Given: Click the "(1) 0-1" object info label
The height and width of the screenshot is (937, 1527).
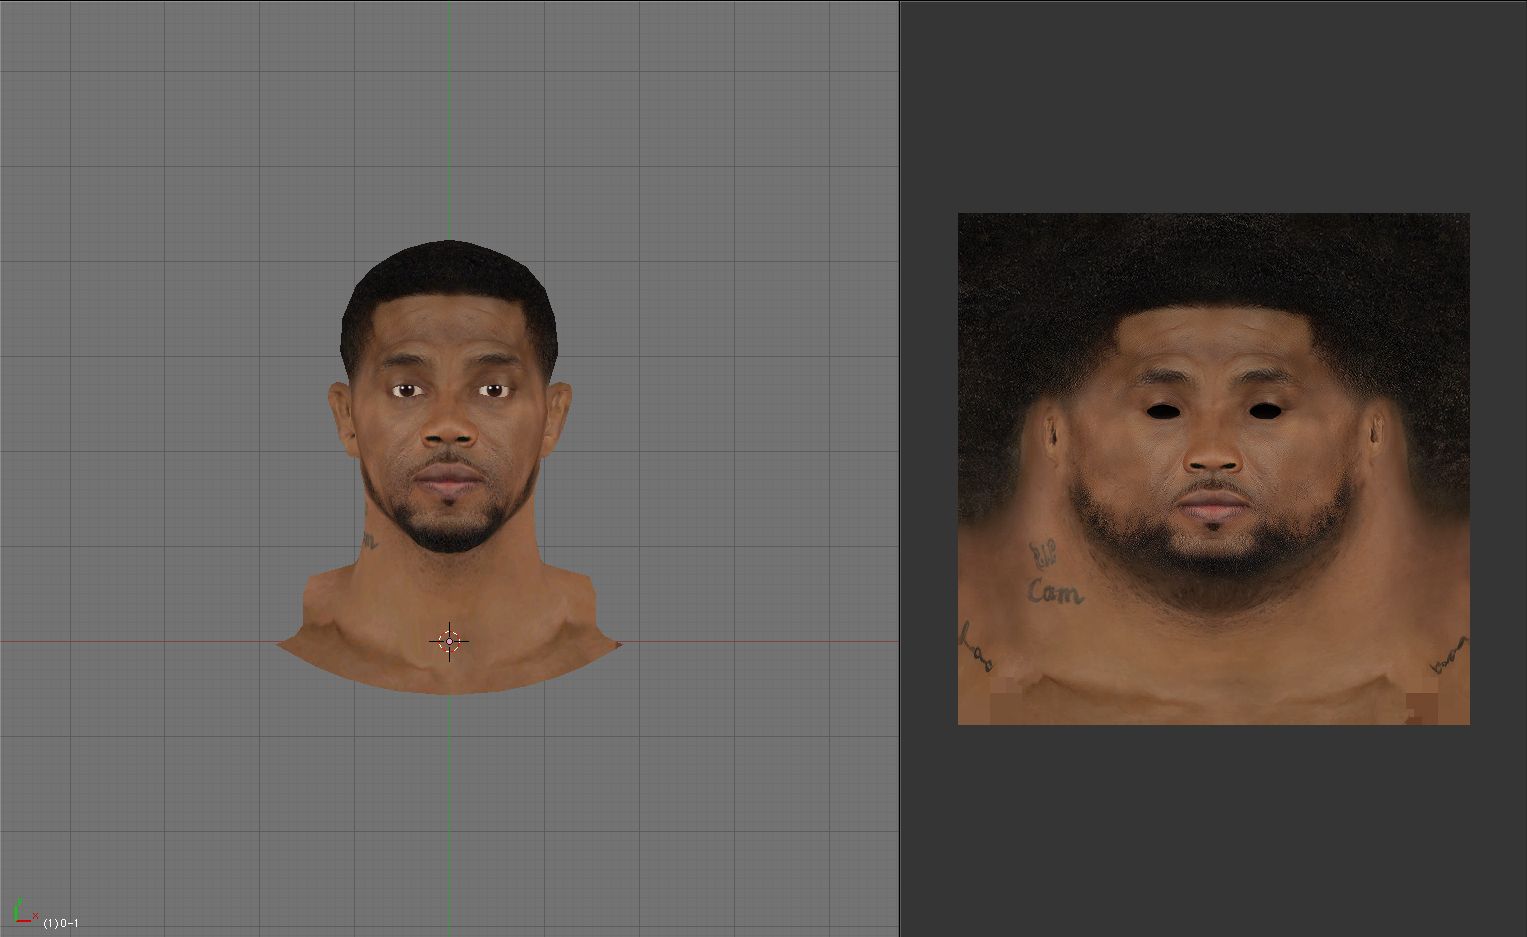Looking at the screenshot, I should pyautogui.click(x=61, y=922).
